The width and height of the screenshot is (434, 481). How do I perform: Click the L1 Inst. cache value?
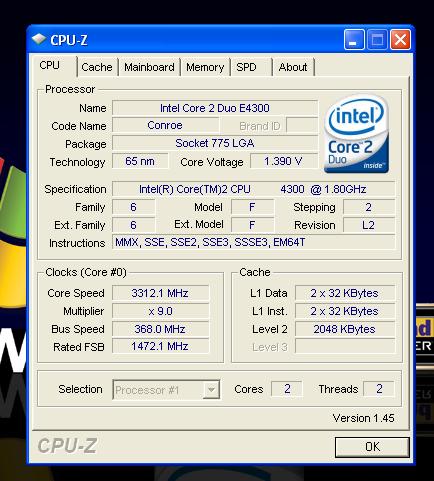345,311
